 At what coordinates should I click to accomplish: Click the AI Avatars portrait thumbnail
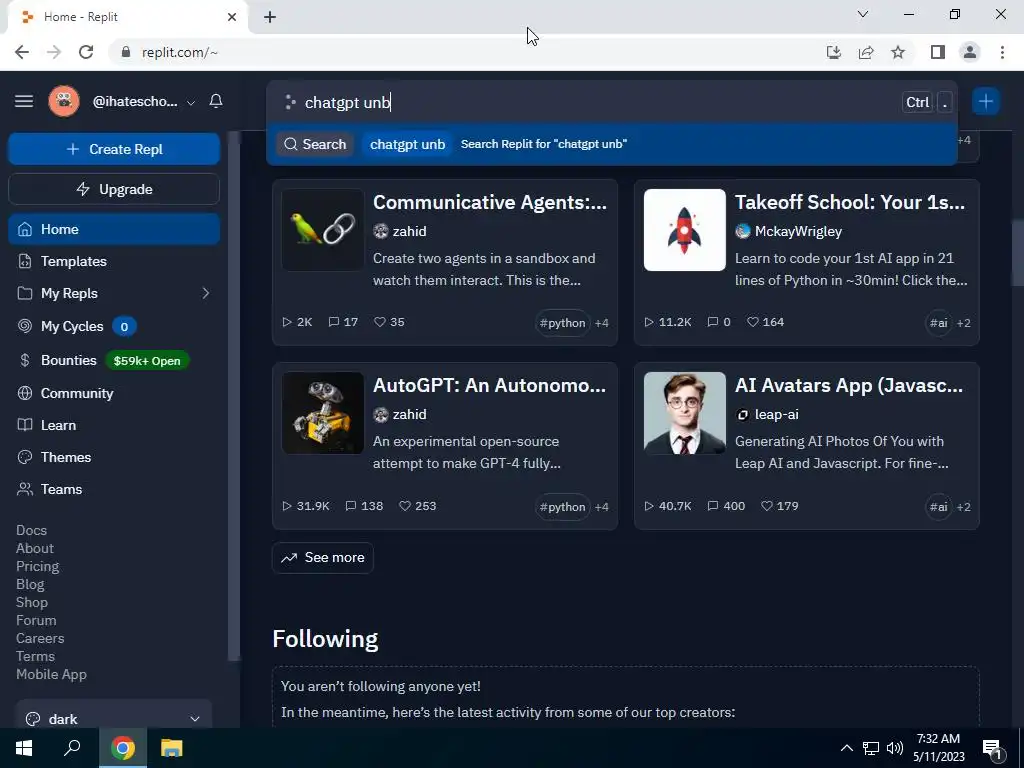tap(684, 413)
